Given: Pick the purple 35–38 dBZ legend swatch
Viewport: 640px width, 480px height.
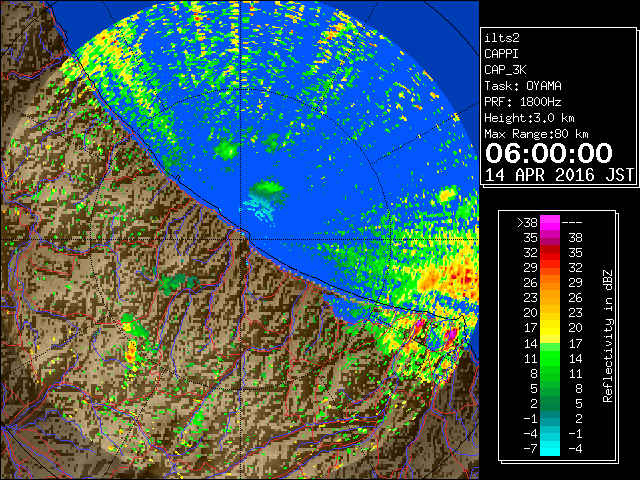Looking at the screenshot, I should (550, 238).
